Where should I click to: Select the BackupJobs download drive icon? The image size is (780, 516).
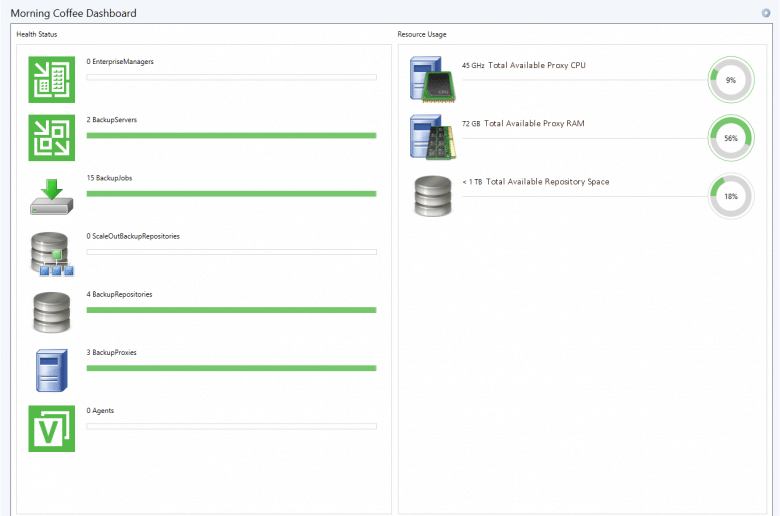[x=52, y=197]
